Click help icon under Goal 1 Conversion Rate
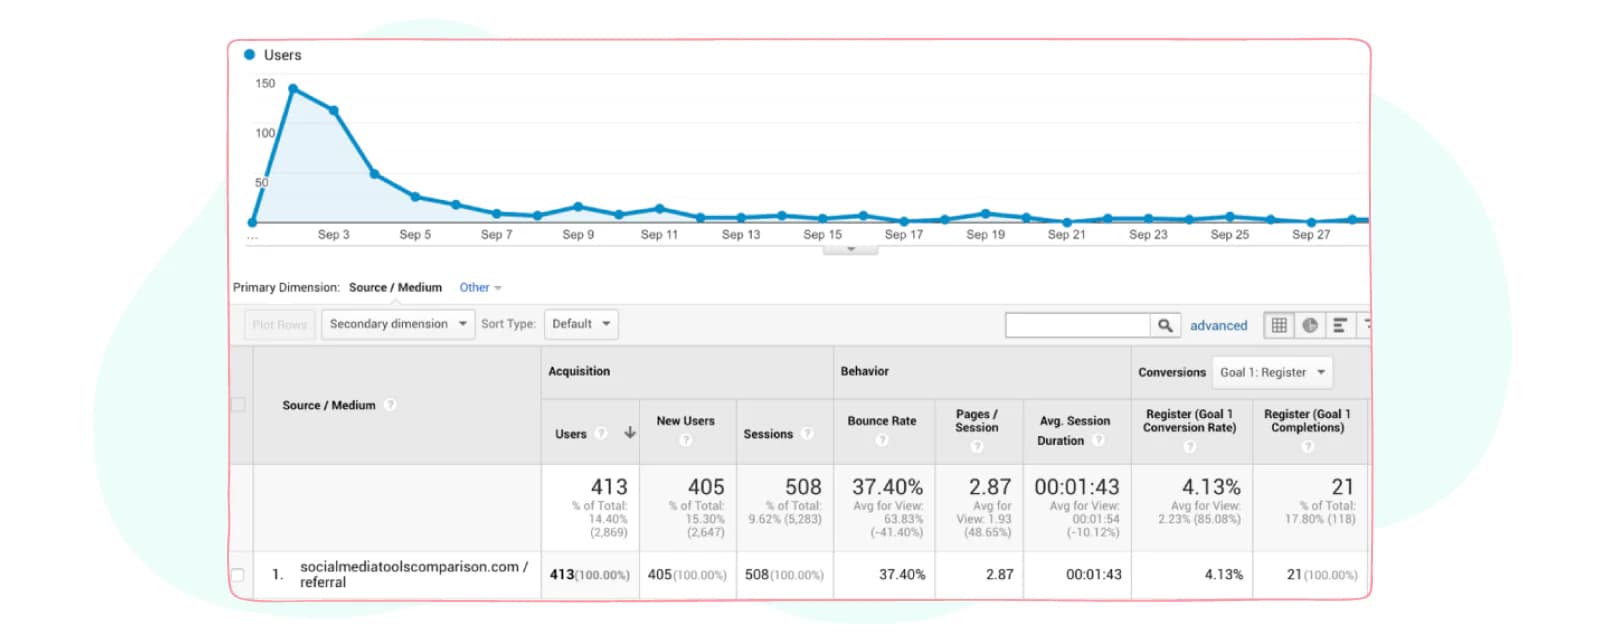Image resolution: width=1600 pixels, height=640 pixels. (x=1190, y=446)
